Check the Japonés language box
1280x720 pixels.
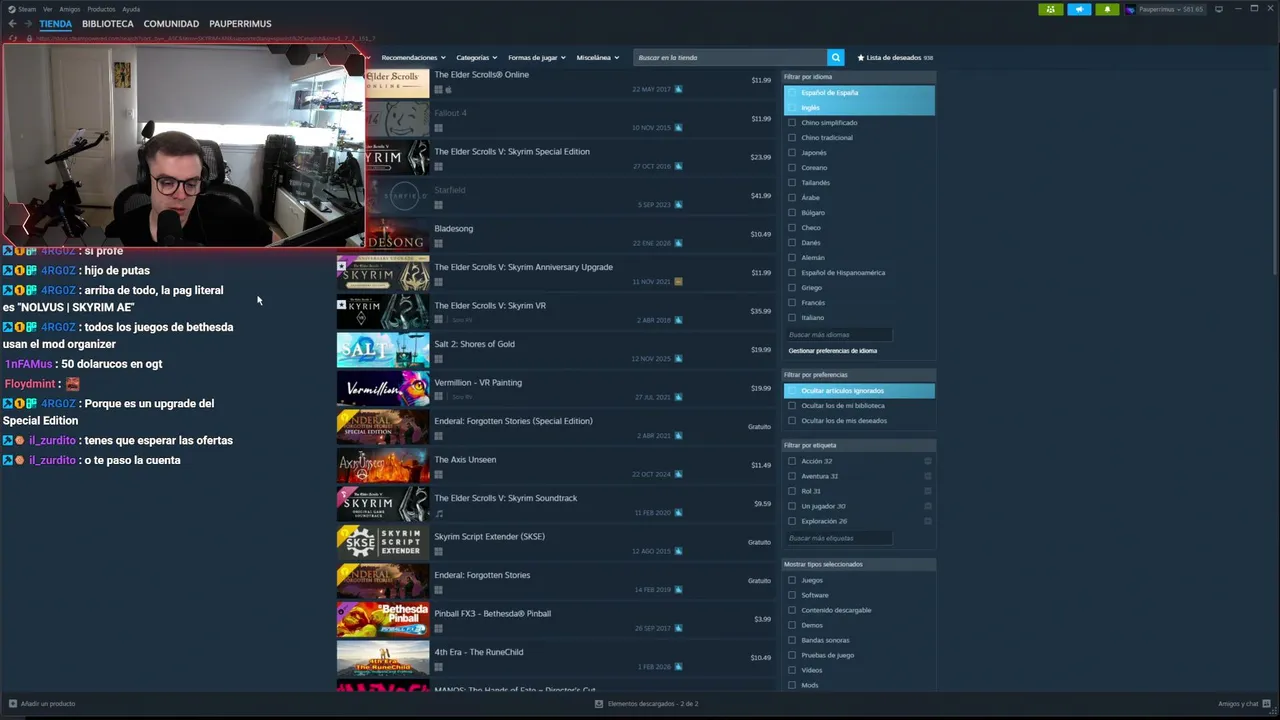792,152
